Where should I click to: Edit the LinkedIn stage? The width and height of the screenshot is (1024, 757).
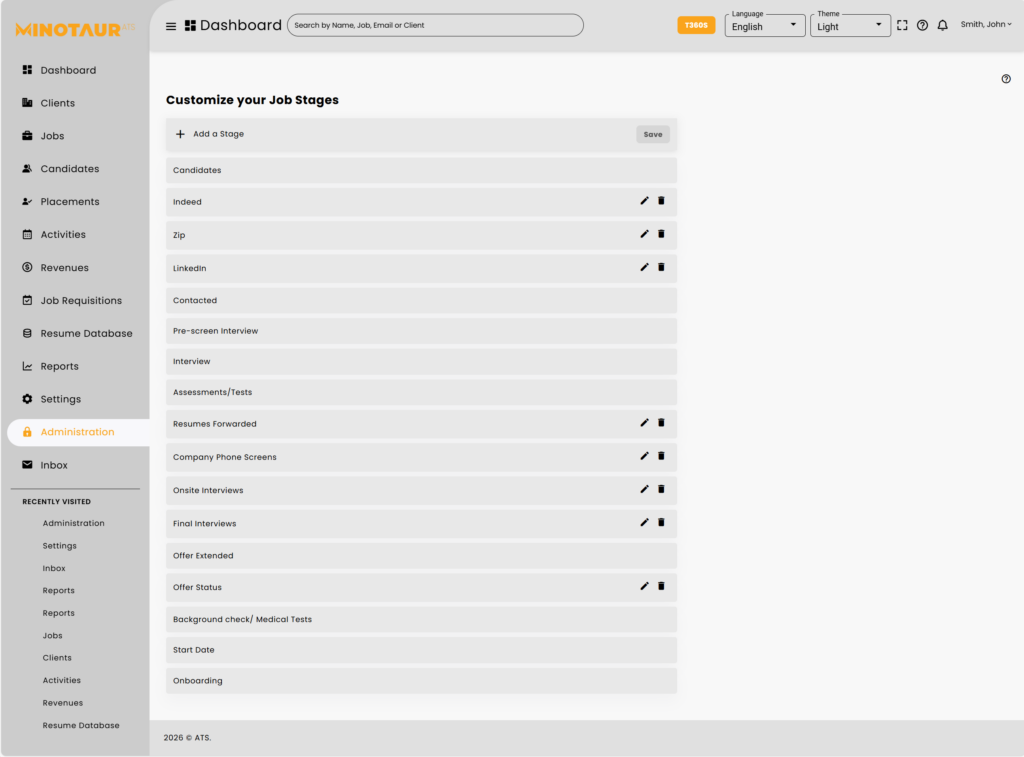tap(644, 267)
